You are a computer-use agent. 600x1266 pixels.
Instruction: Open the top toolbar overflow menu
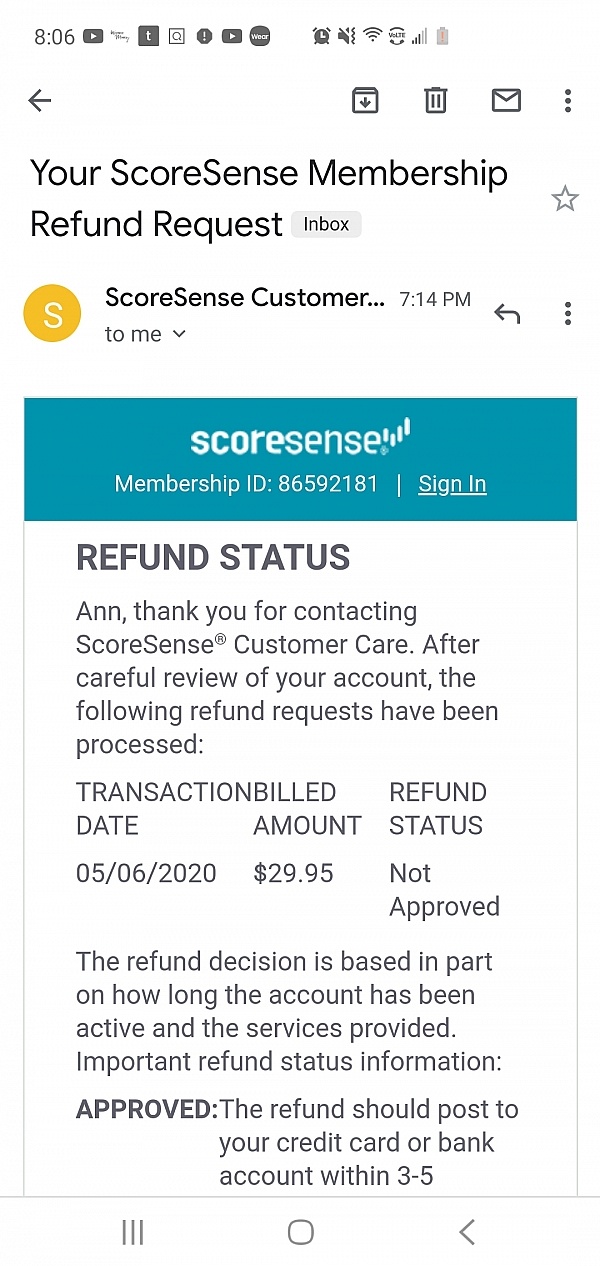coord(567,100)
